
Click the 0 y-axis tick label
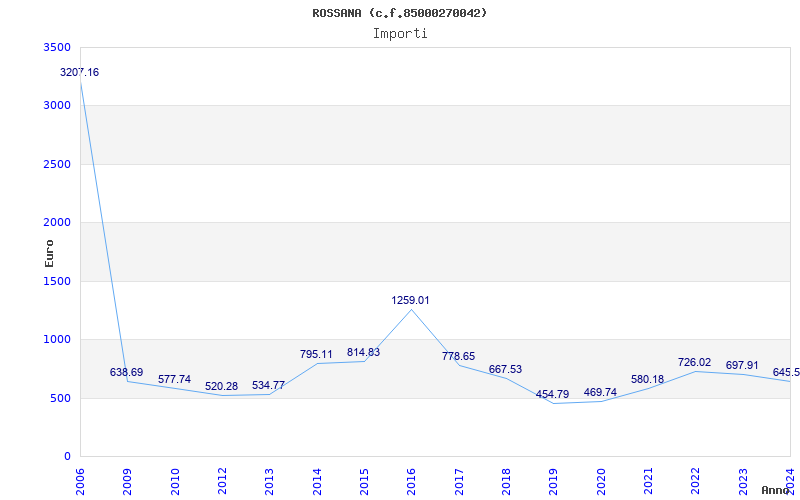(67, 456)
